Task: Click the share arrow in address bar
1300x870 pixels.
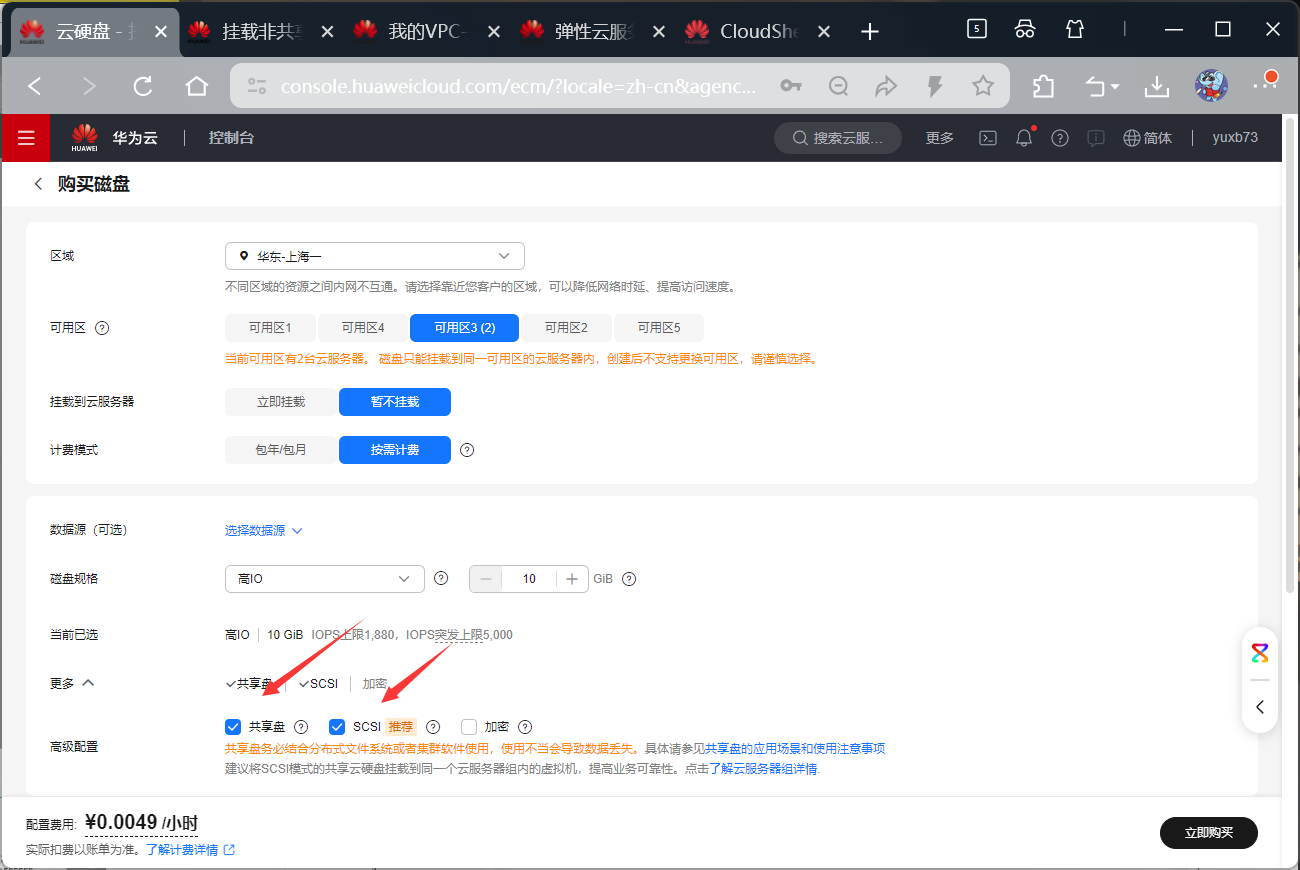Action: tap(887, 86)
